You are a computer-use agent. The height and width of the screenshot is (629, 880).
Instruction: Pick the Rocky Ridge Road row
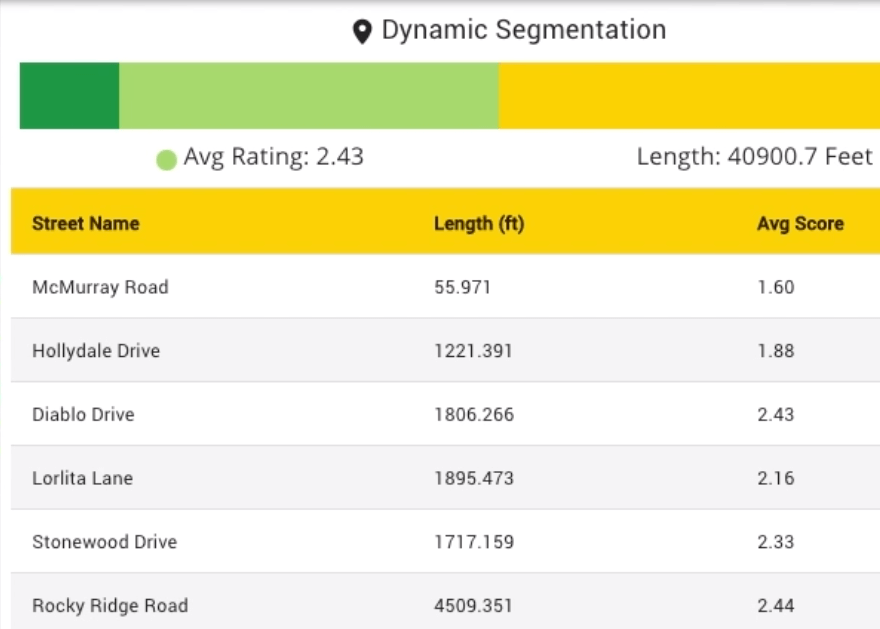[x=446, y=602]
